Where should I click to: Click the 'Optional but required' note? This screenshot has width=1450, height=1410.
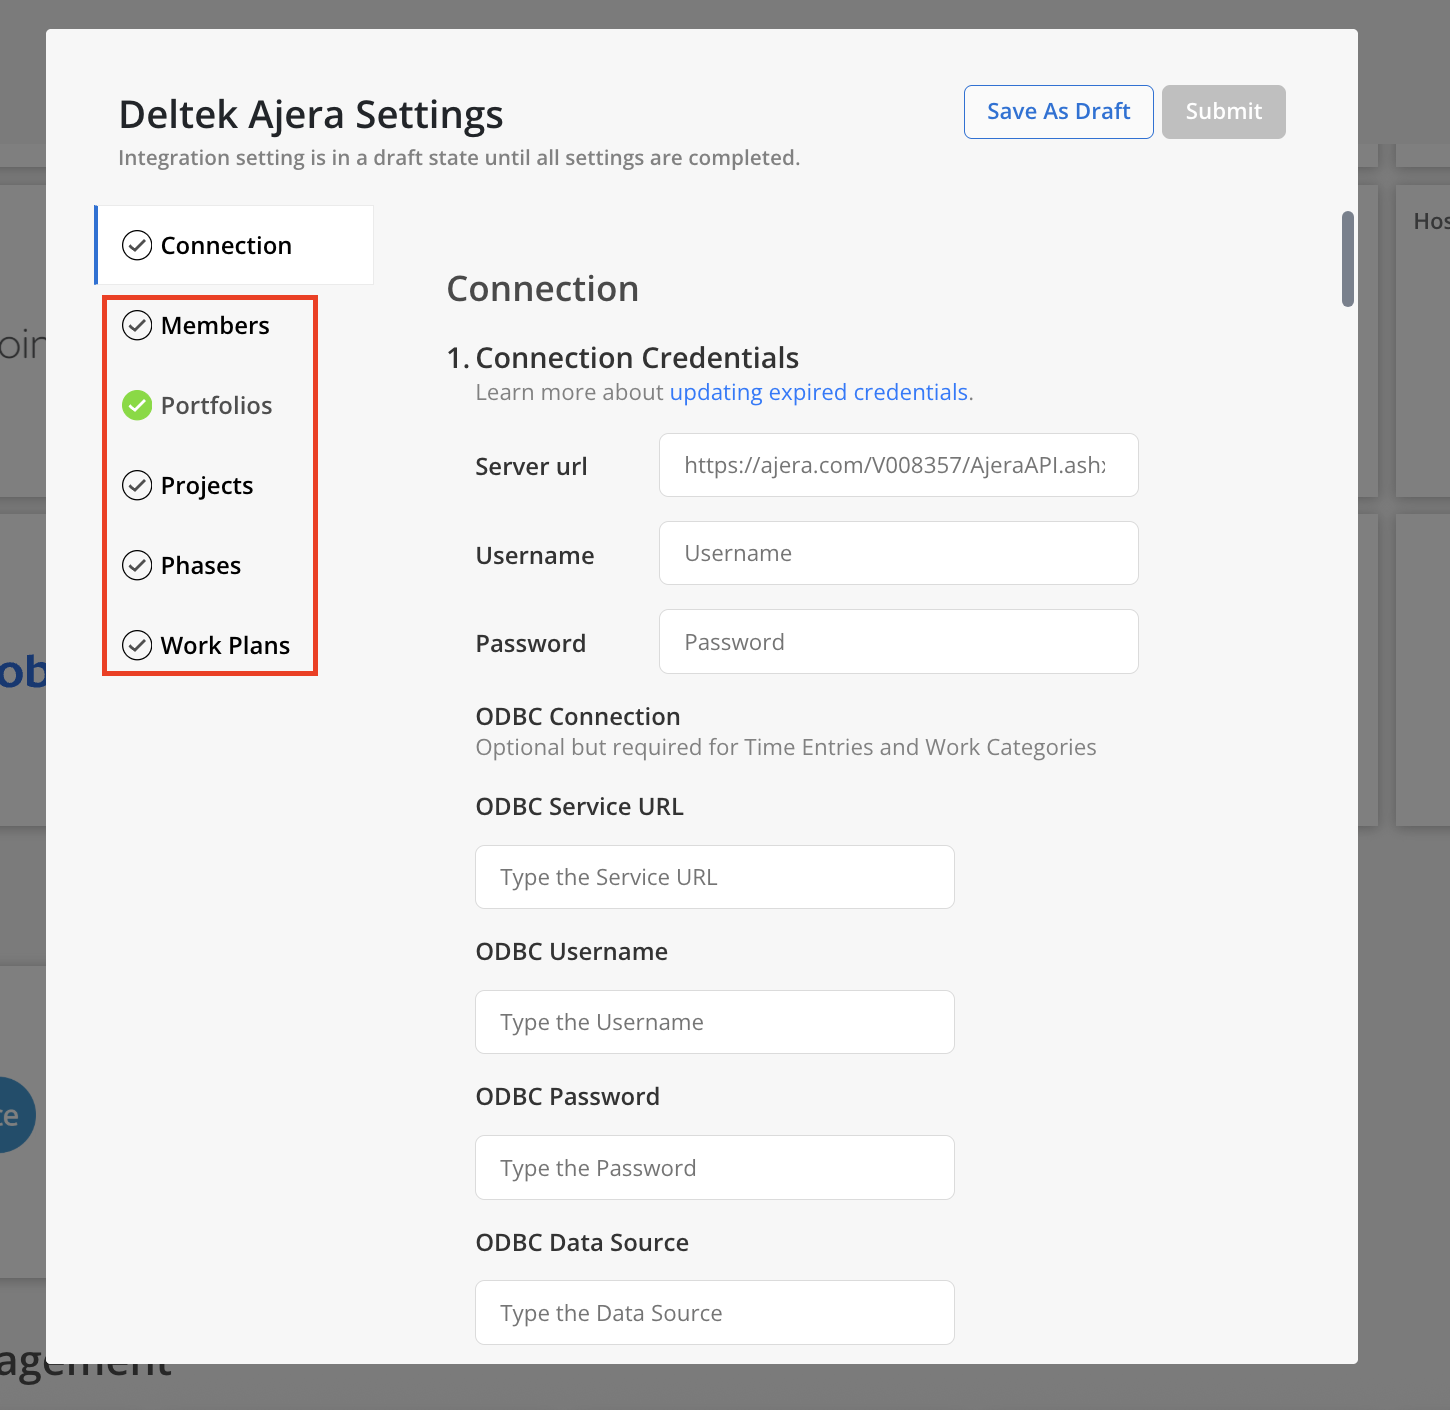click(x=786, y=748)
